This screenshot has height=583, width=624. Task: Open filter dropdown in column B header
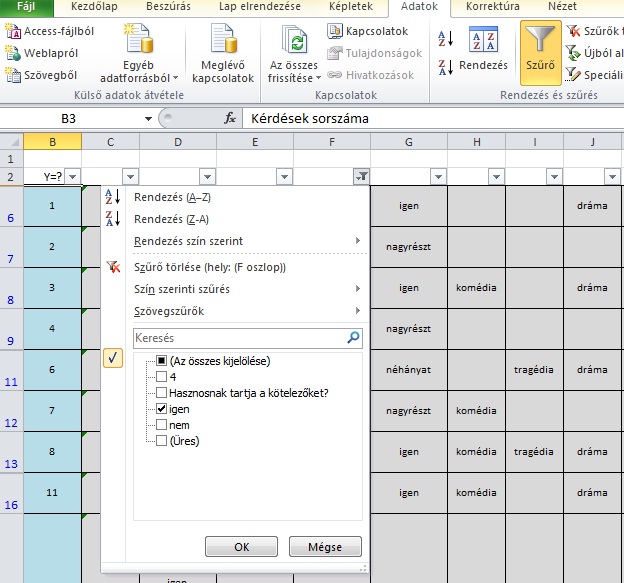[73, 177]
